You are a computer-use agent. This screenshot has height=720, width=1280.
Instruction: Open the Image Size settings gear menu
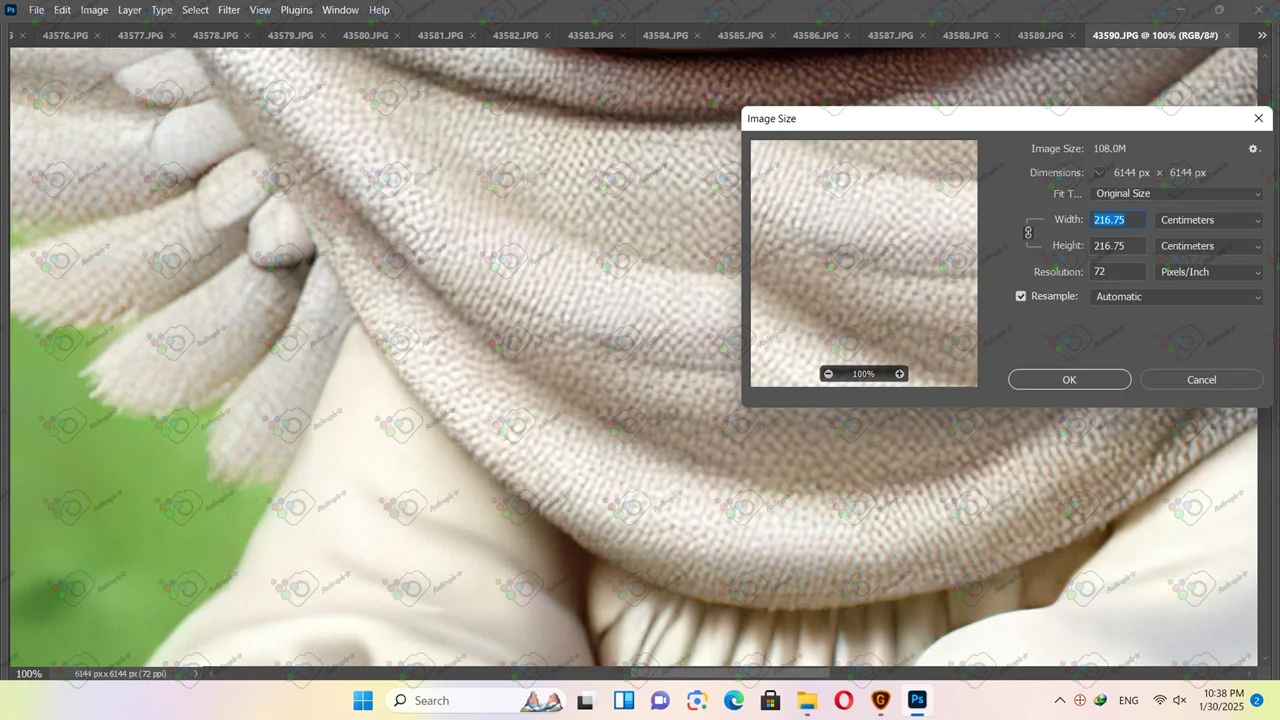pos(1253,149)
